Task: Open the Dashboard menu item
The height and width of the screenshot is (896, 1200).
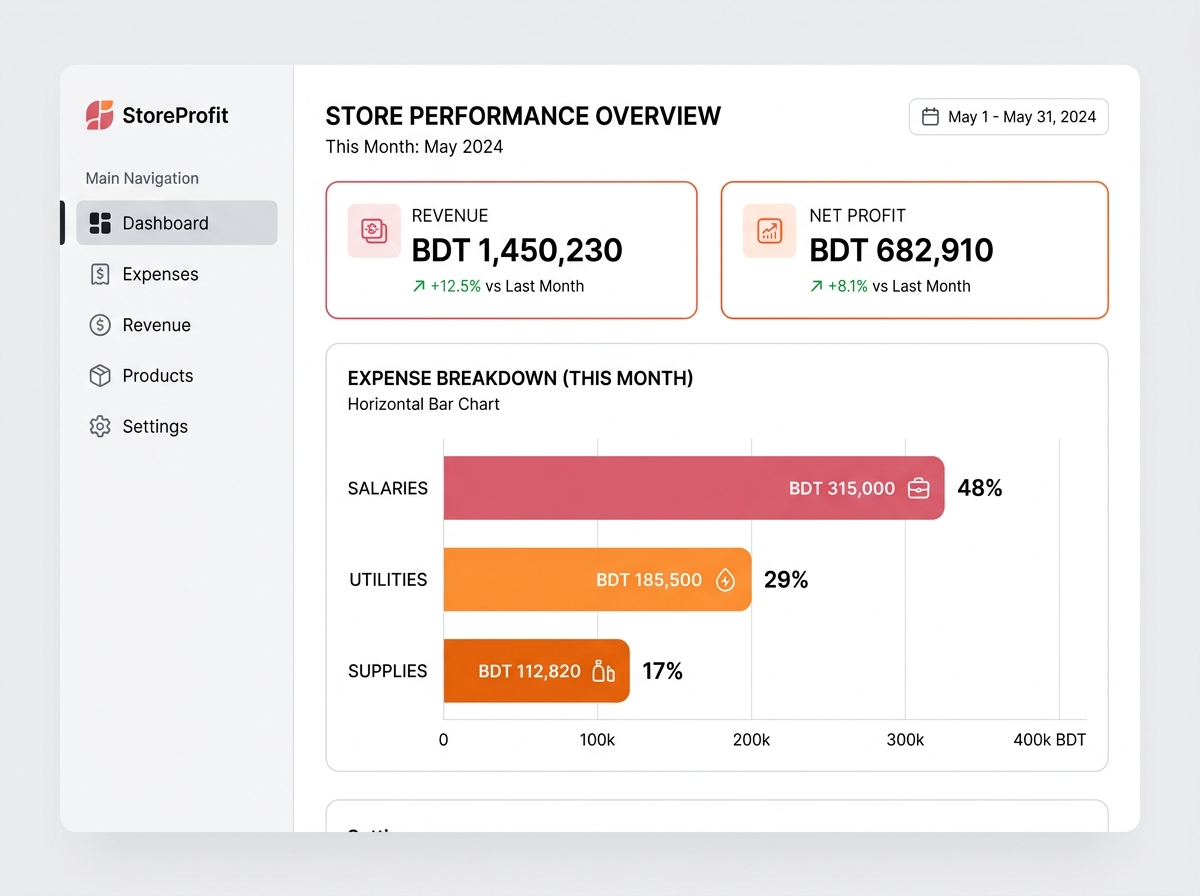Action: tap(177, 223)
